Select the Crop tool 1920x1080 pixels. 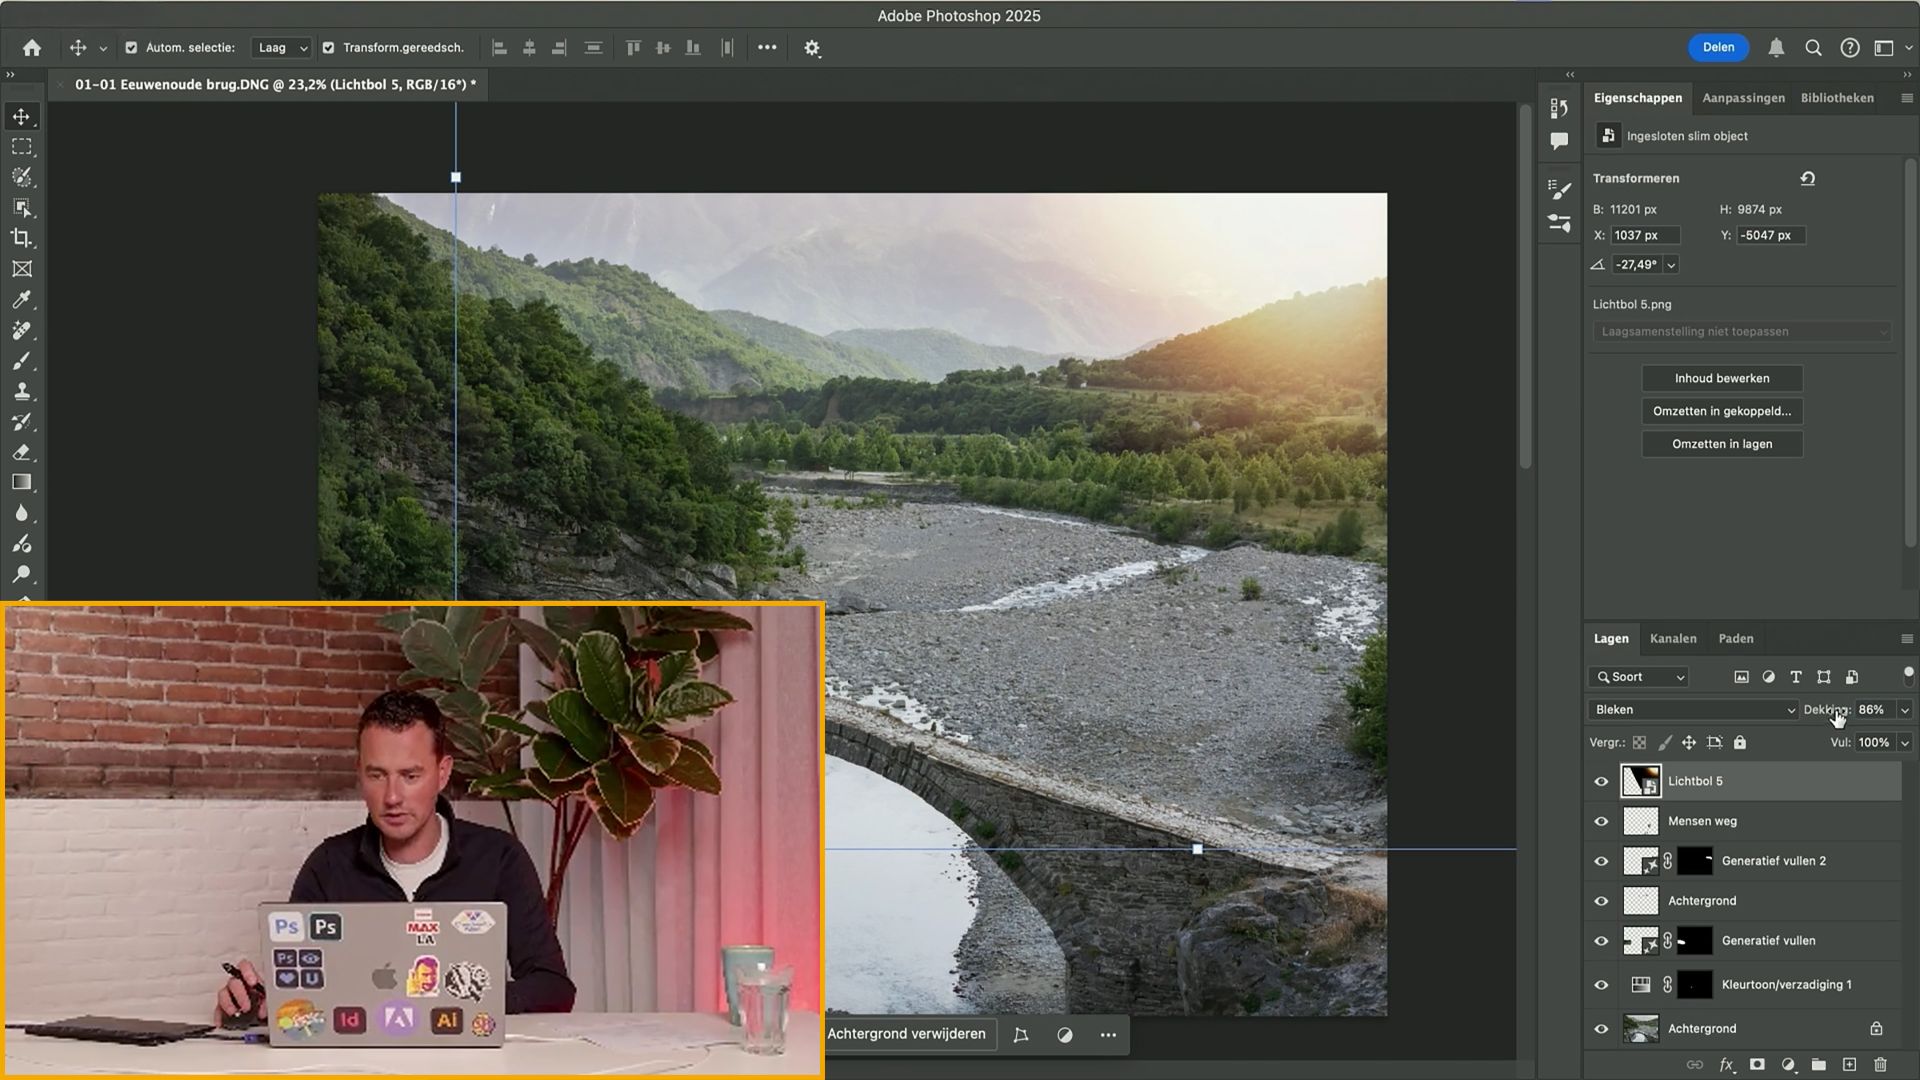pyautogui.click(x=23, y=239)
